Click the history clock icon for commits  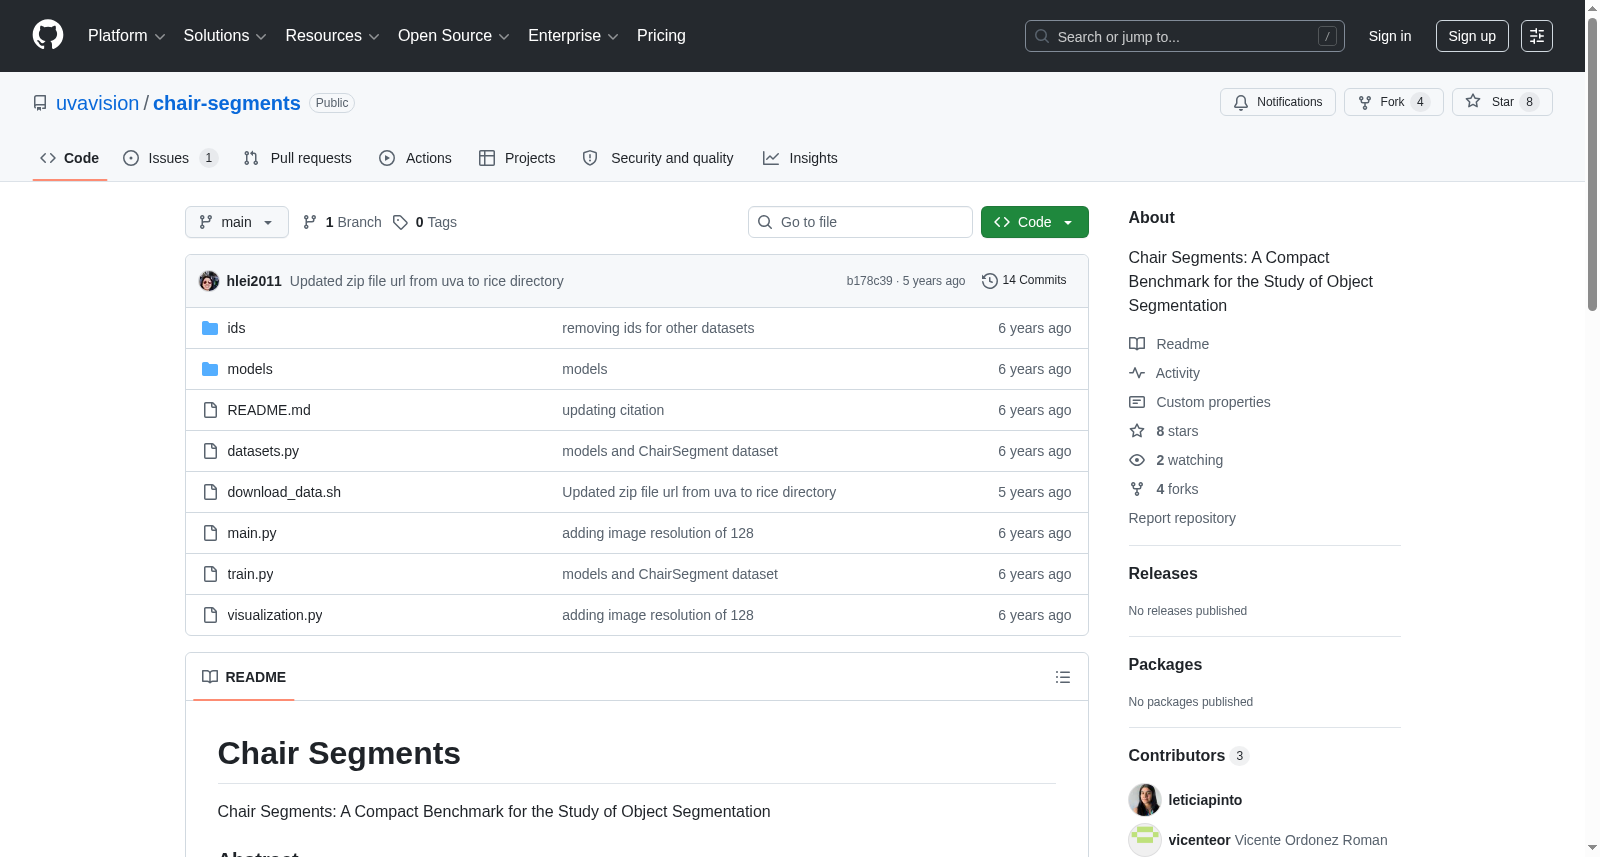point(990,281)
